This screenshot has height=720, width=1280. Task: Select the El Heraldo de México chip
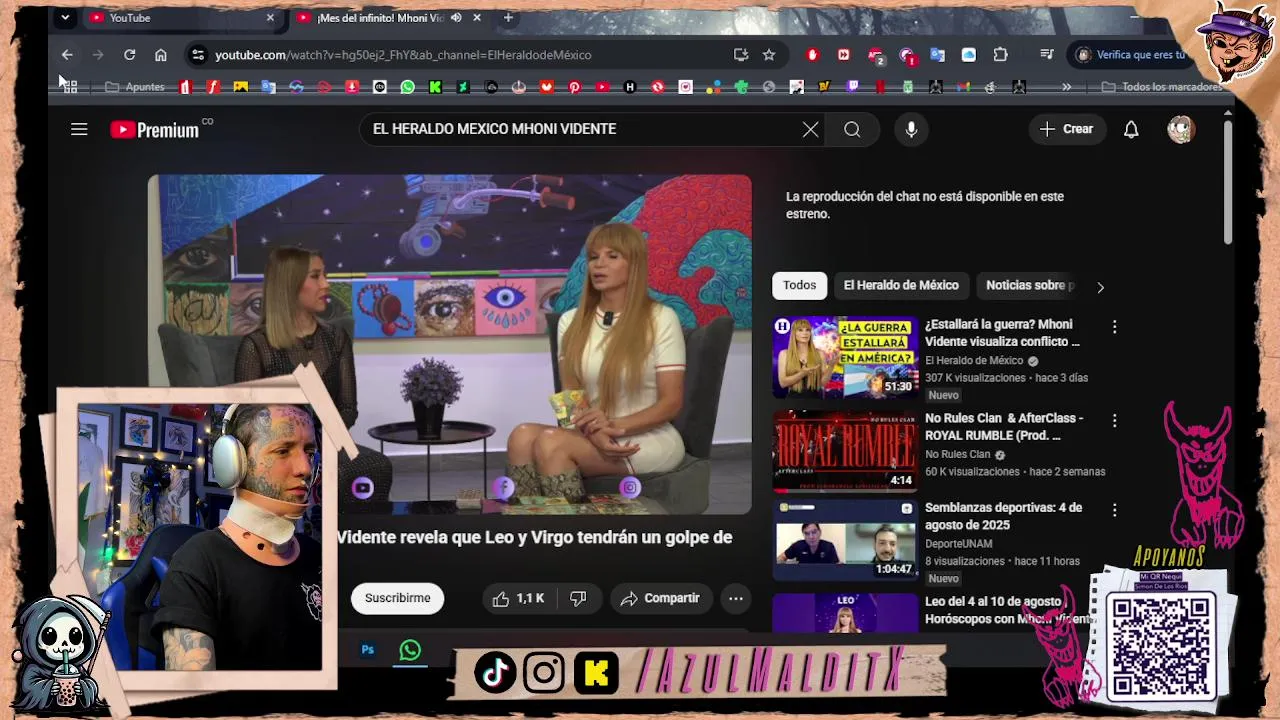901,285
